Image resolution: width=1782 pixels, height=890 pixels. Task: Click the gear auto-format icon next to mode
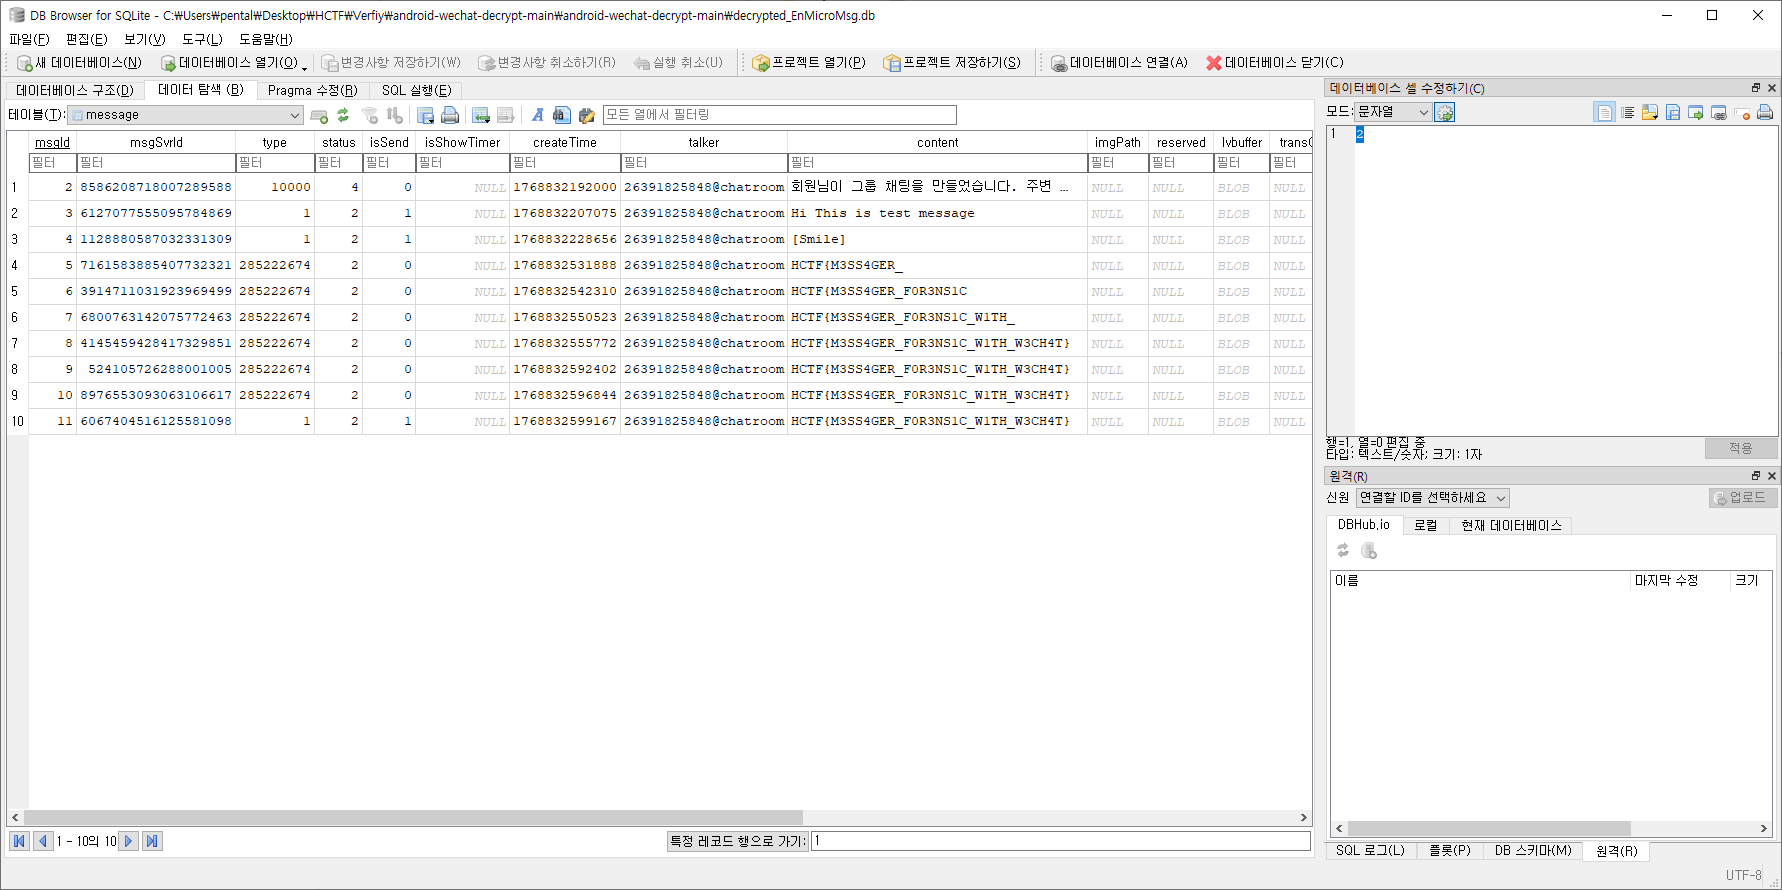1445,112
